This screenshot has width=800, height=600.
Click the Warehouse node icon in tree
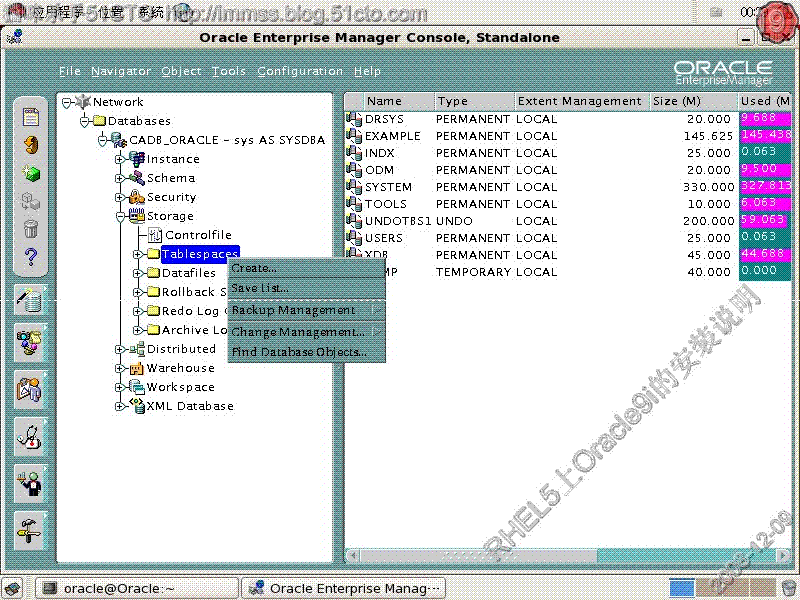(137, 368)
